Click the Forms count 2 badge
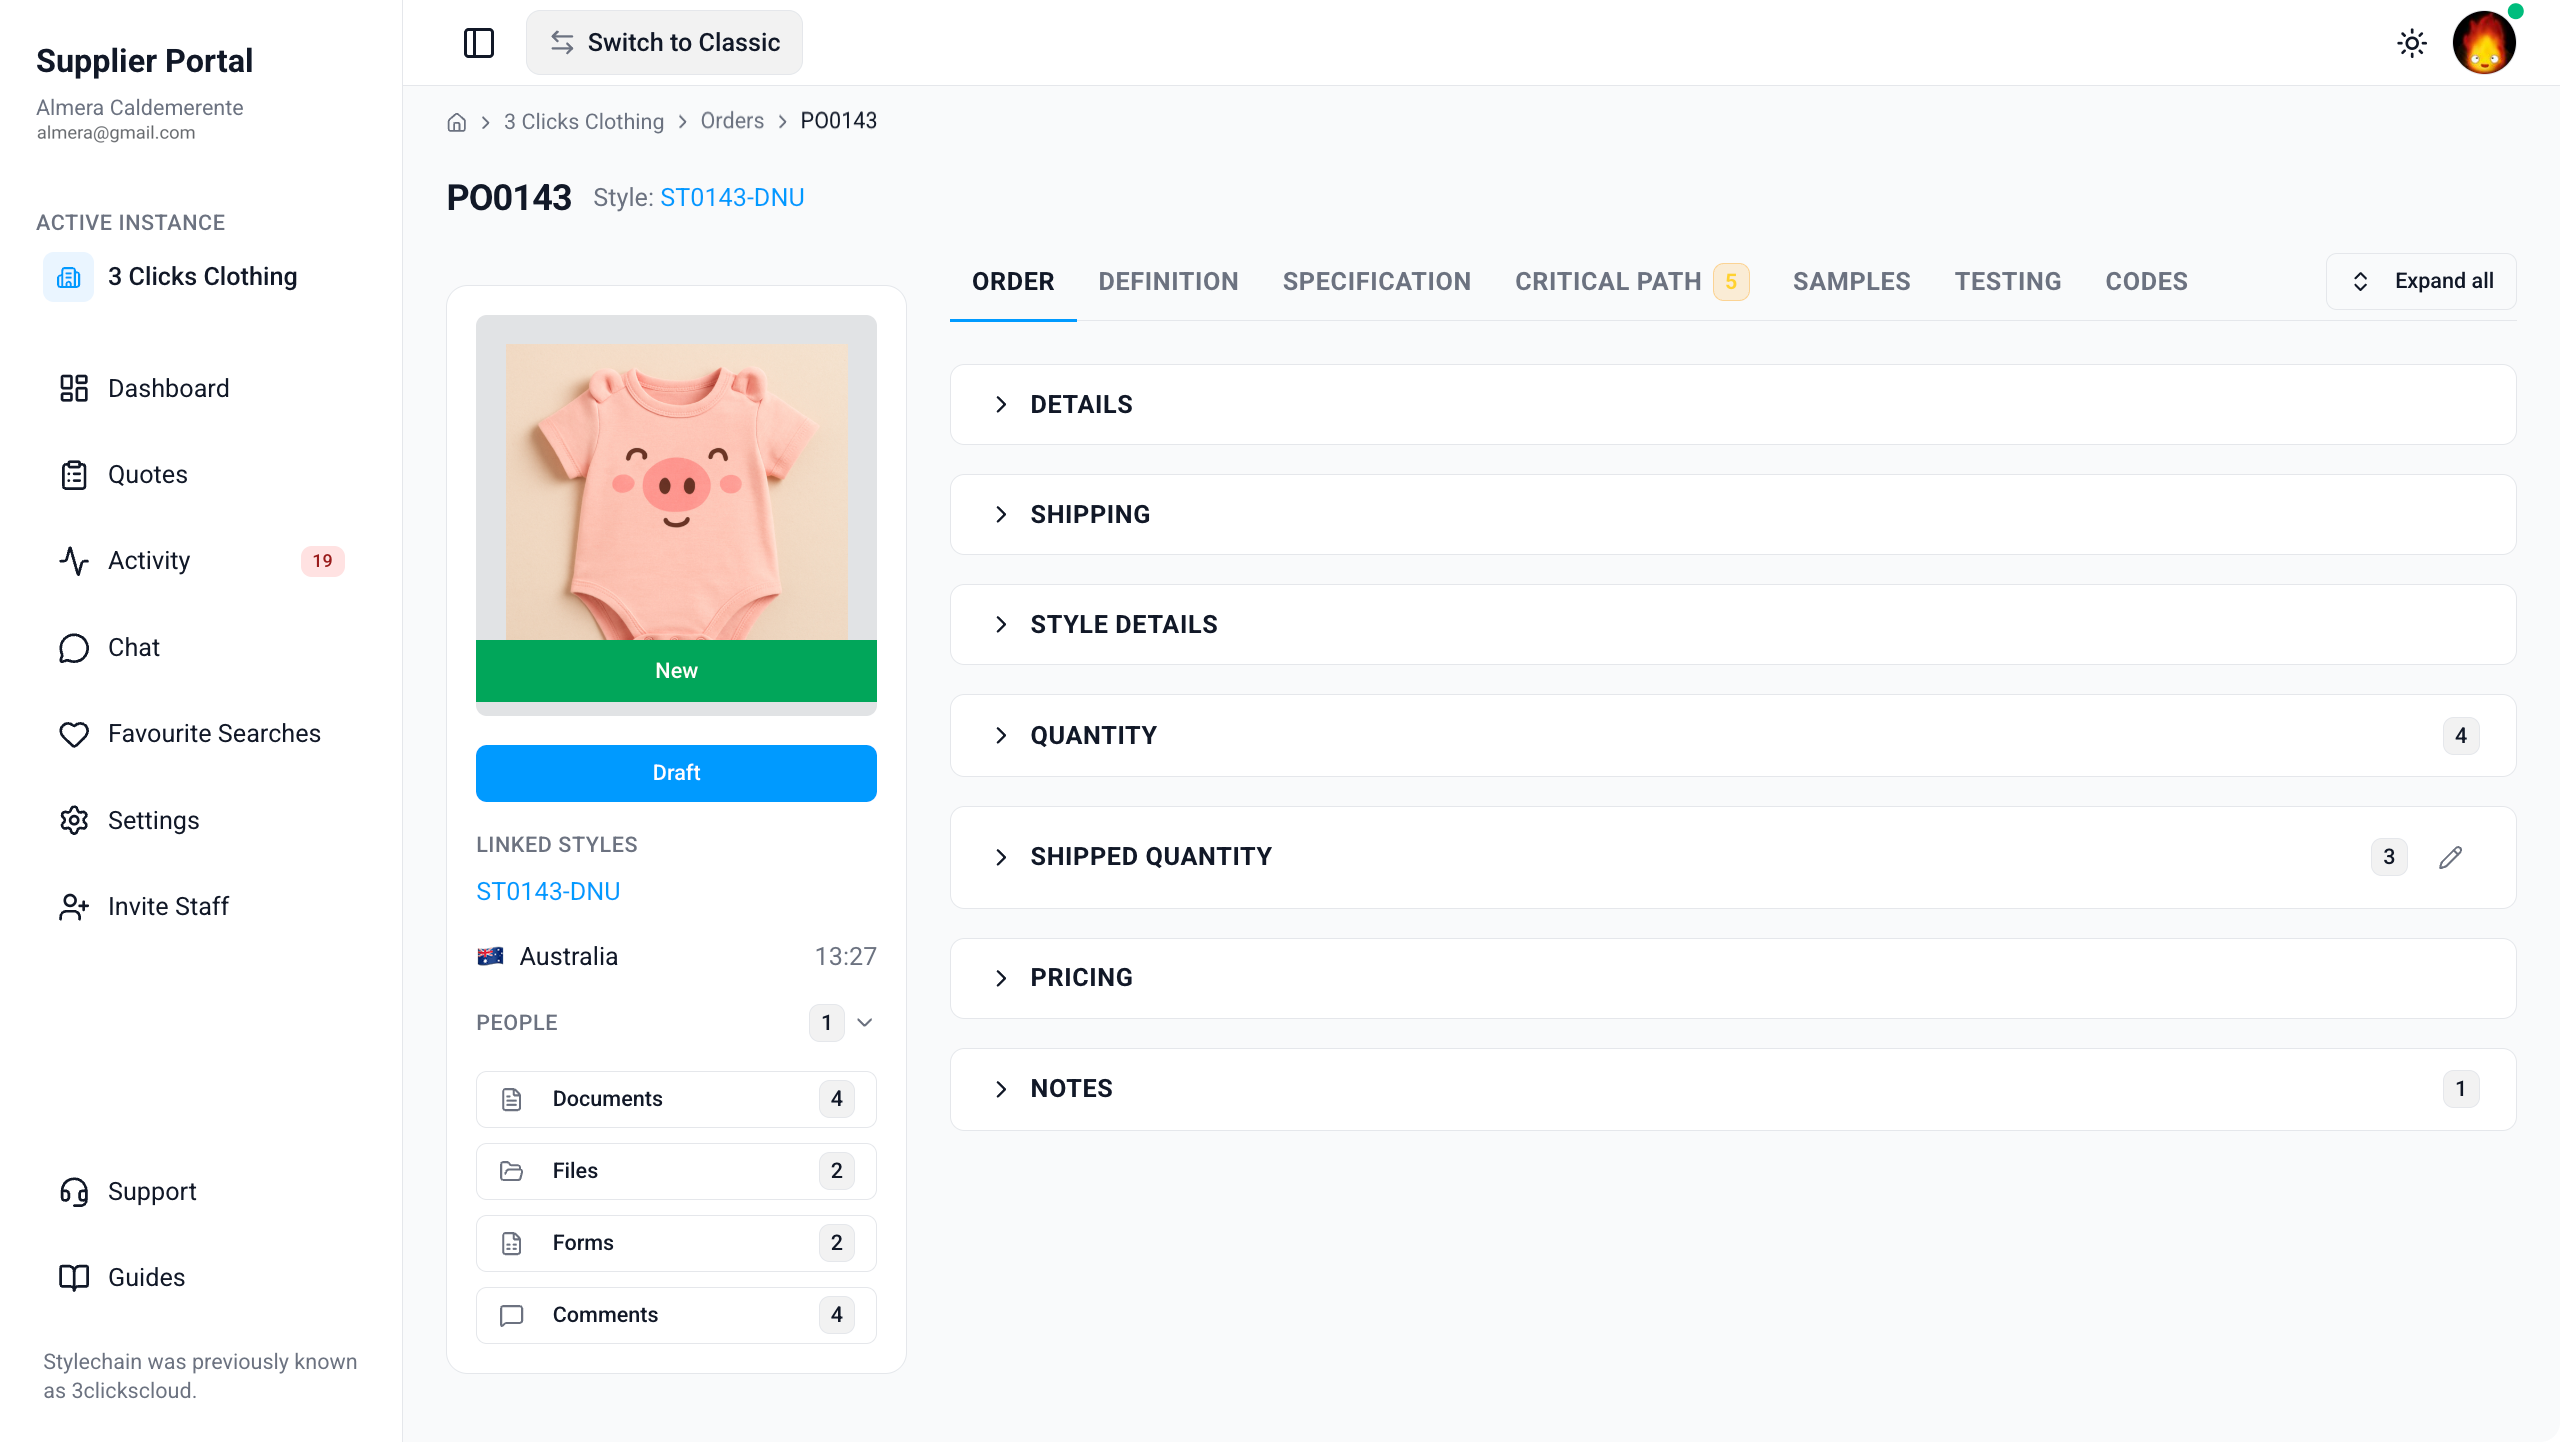Screen dimensions: 2560x1442 click(x=837, y=1243)
